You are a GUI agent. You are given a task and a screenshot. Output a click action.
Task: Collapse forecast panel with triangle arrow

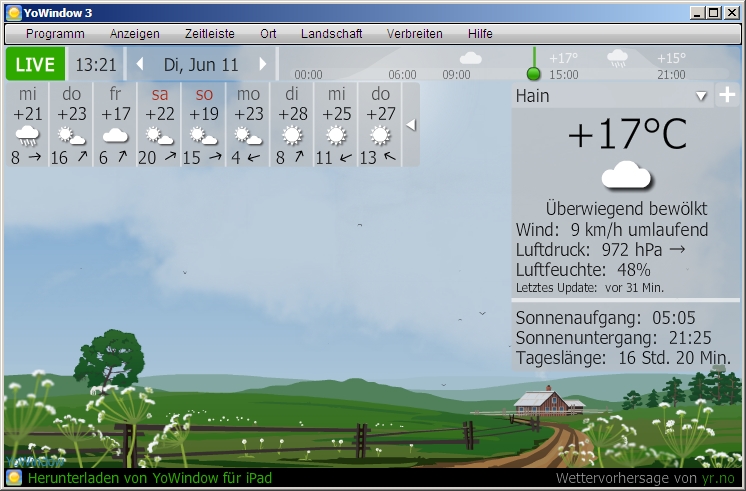pyautogui.click(x=411, y=125)
